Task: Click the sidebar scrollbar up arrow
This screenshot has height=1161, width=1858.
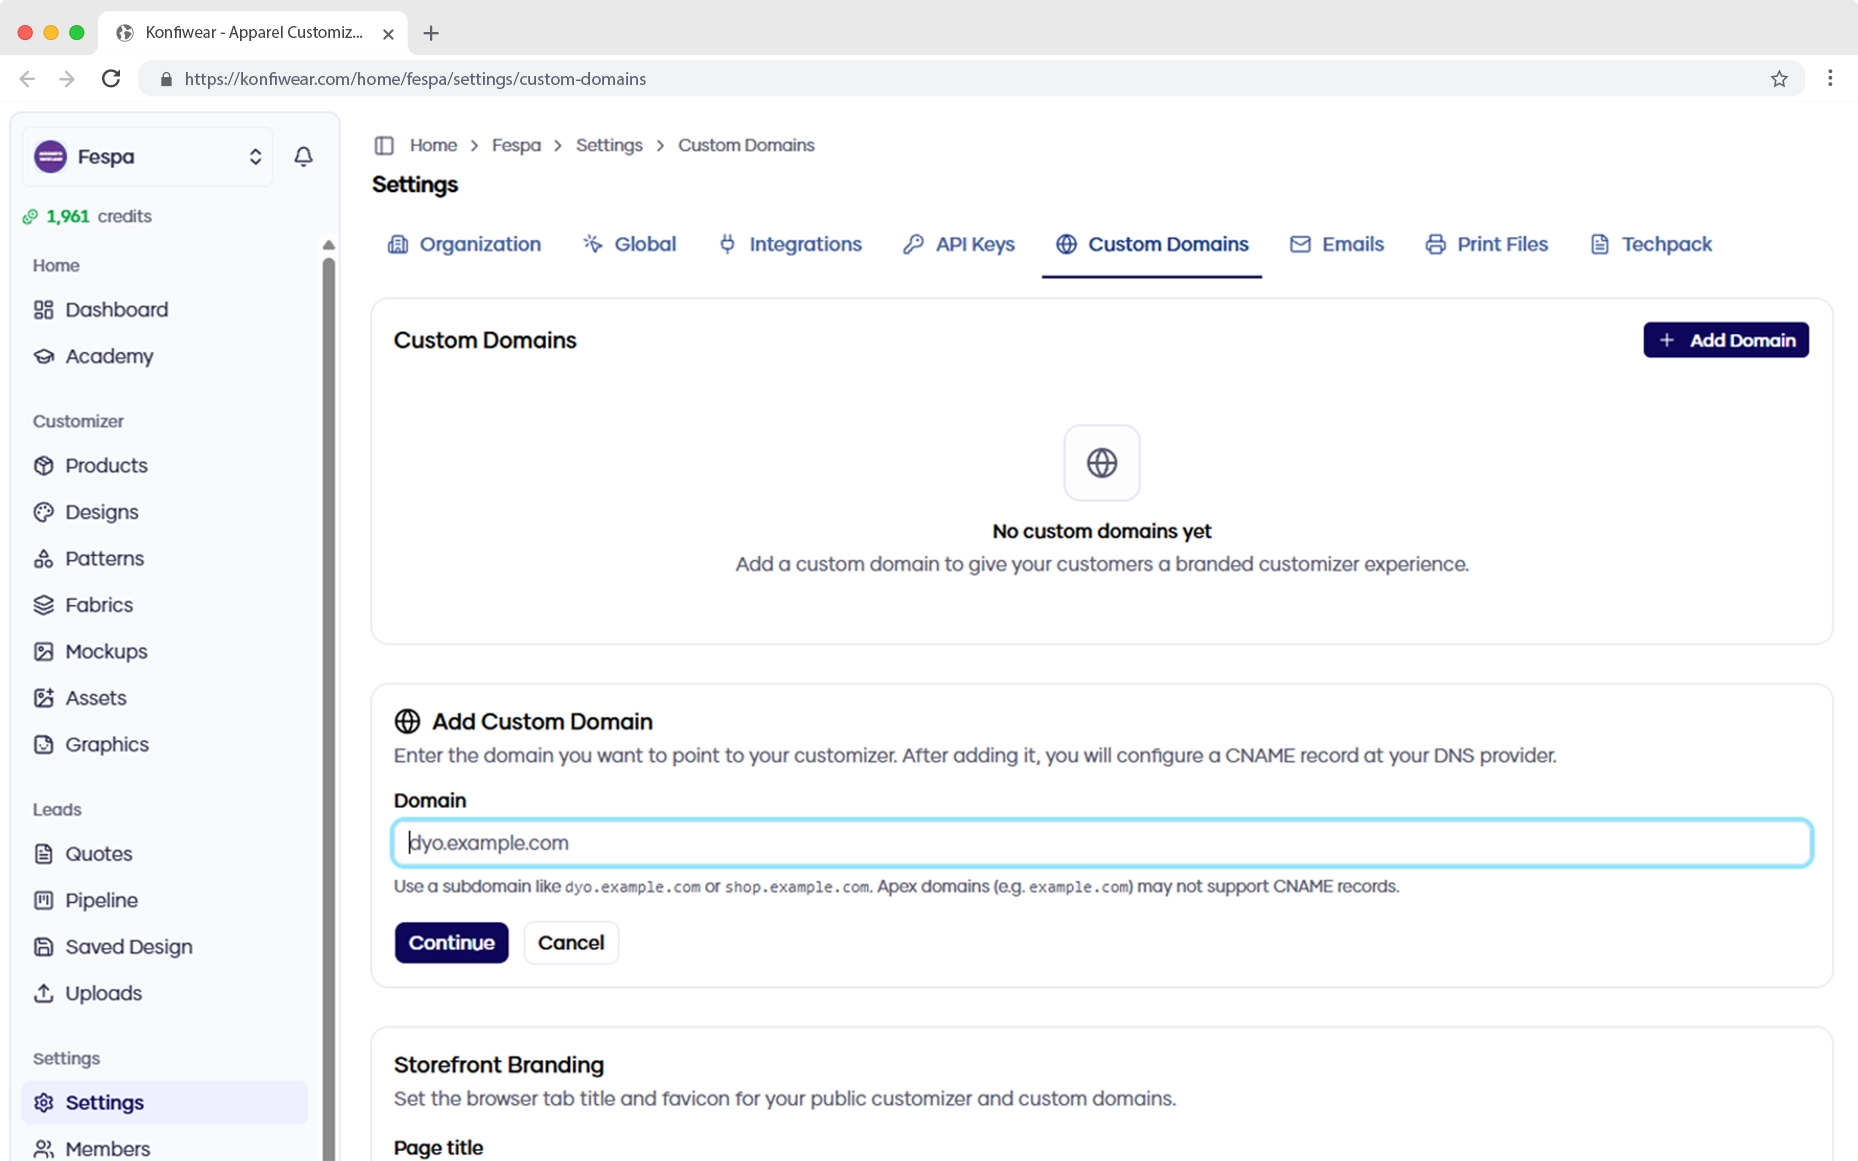Action: (x=328, y=245)
